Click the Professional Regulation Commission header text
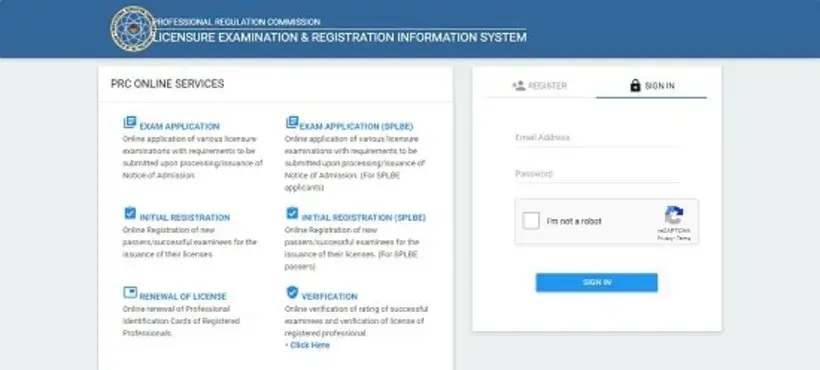820x370 pixels. [236, 22]
